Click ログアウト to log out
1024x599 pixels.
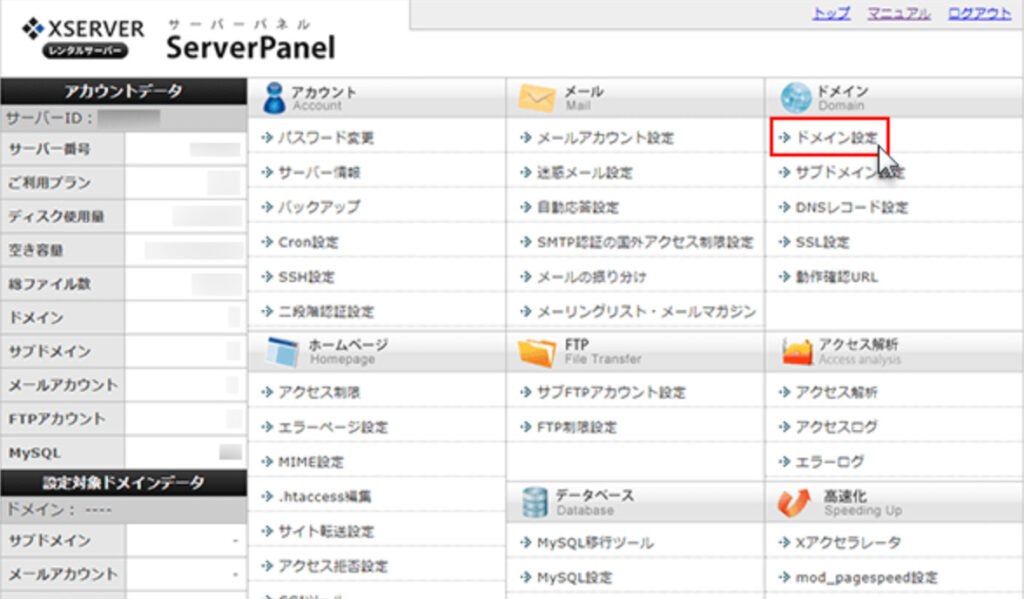(x=979, y=13)
